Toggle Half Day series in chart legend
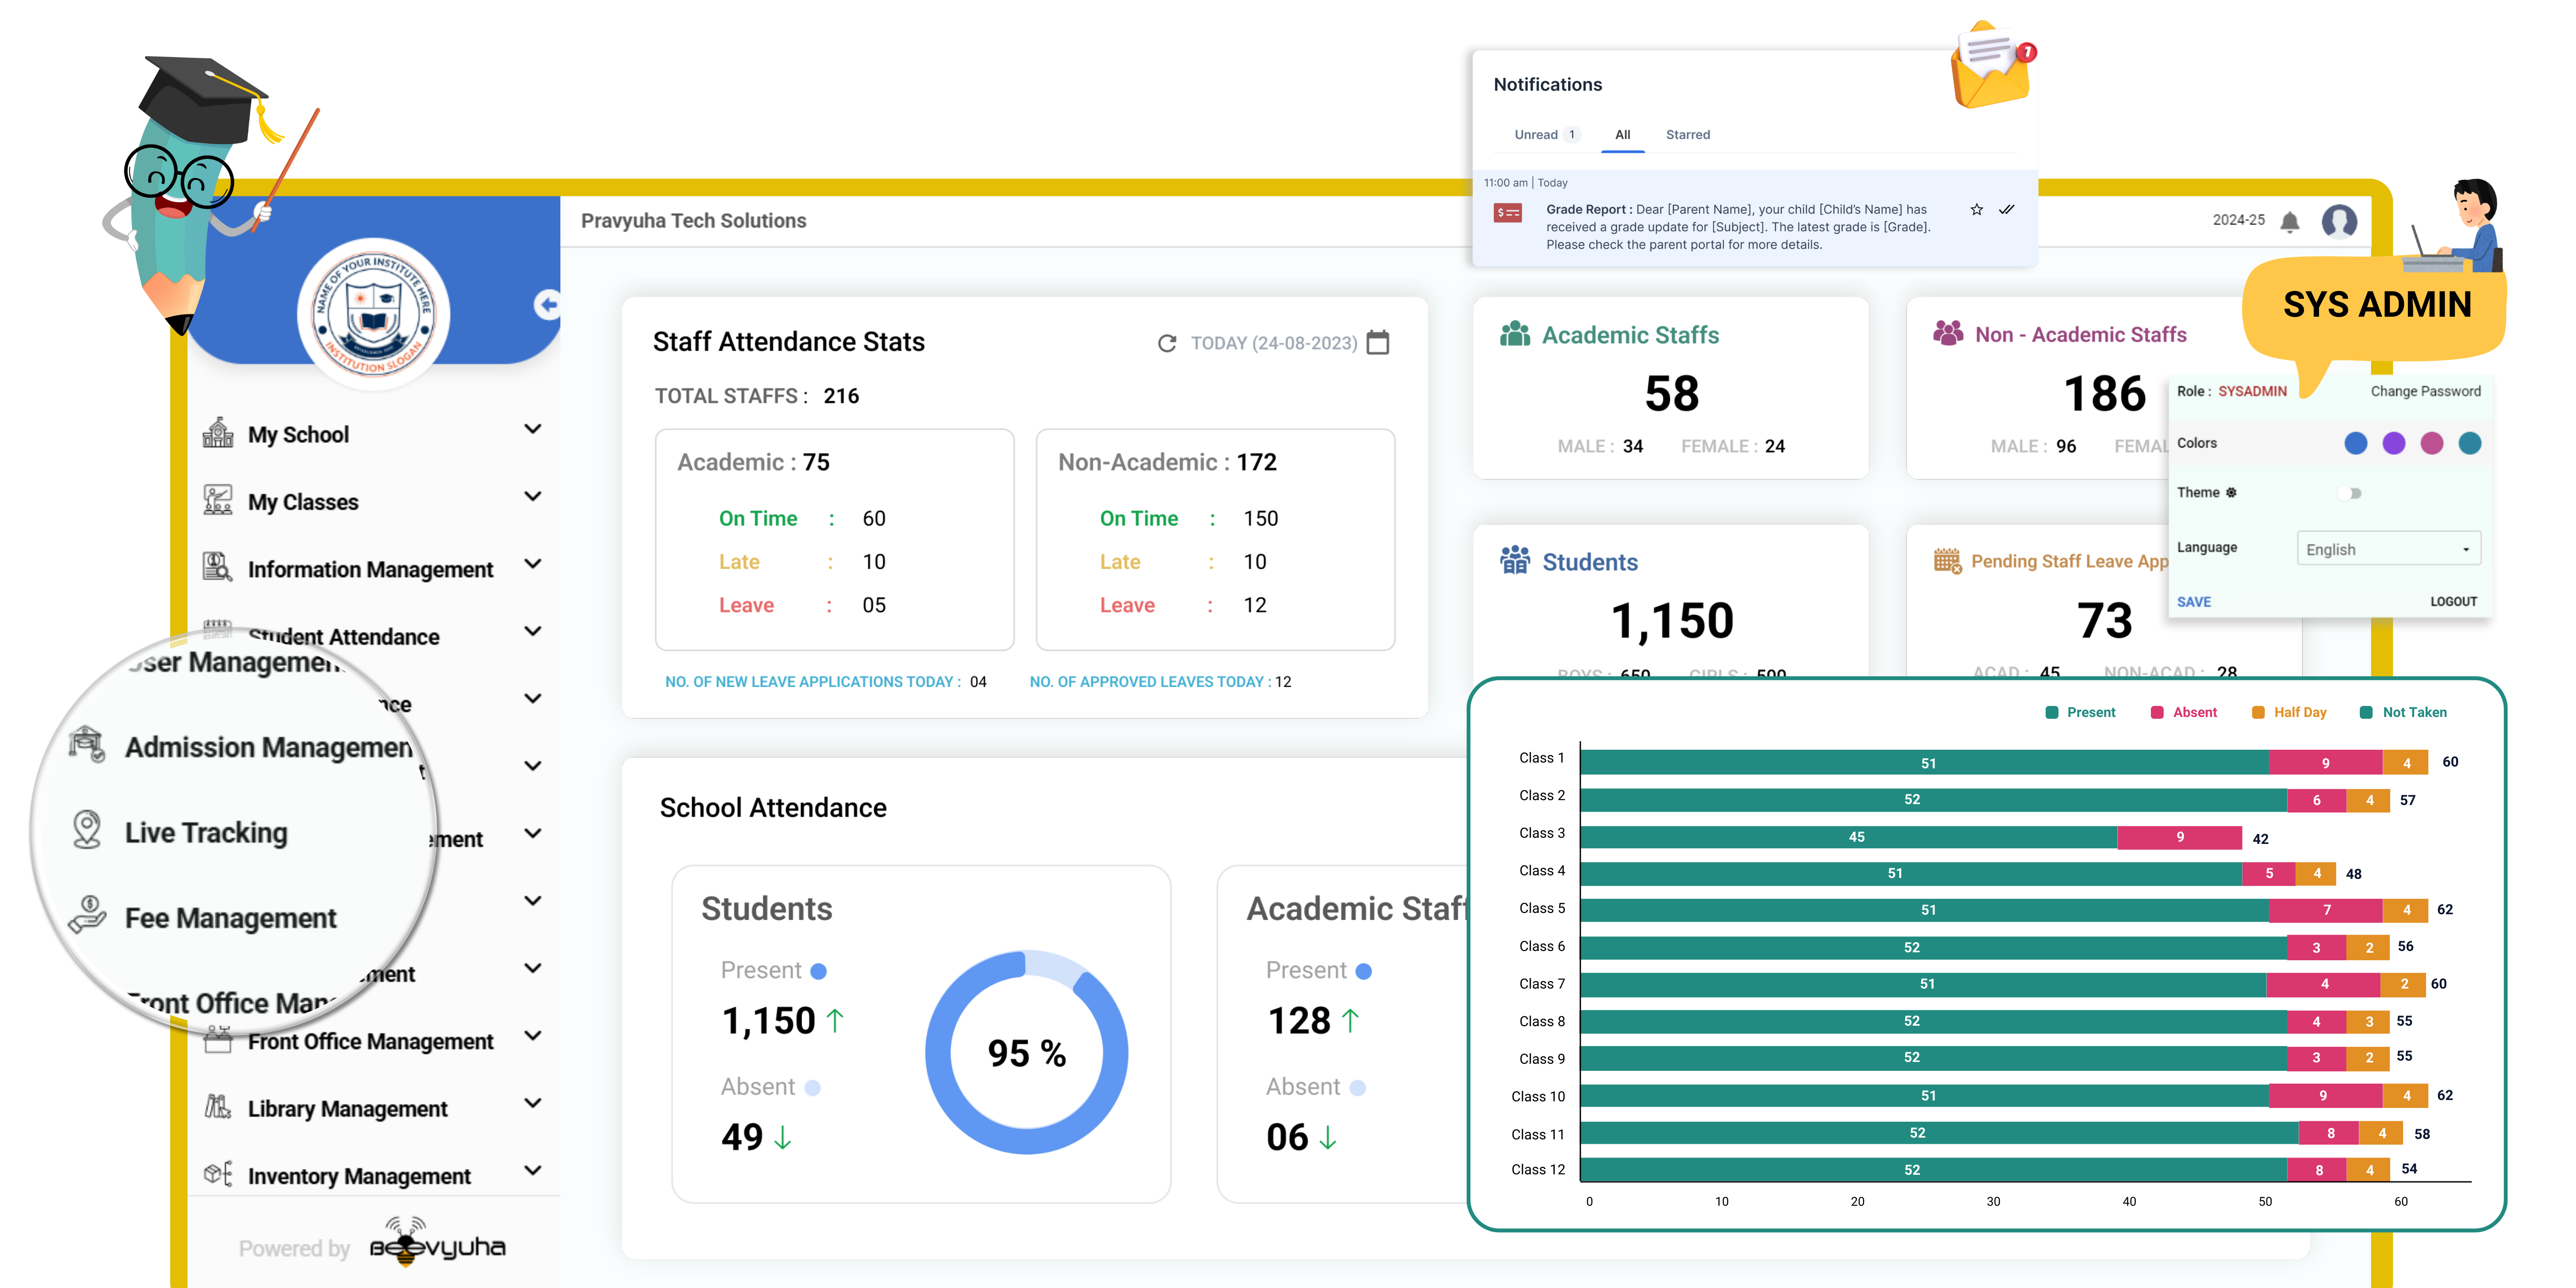Screen dimensions: 2576x1288 (2289, 712)
